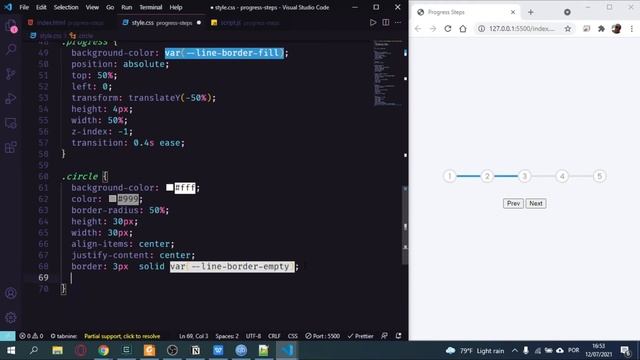
Task: Run the file with the play icon
Action: (x=373, y=22)
